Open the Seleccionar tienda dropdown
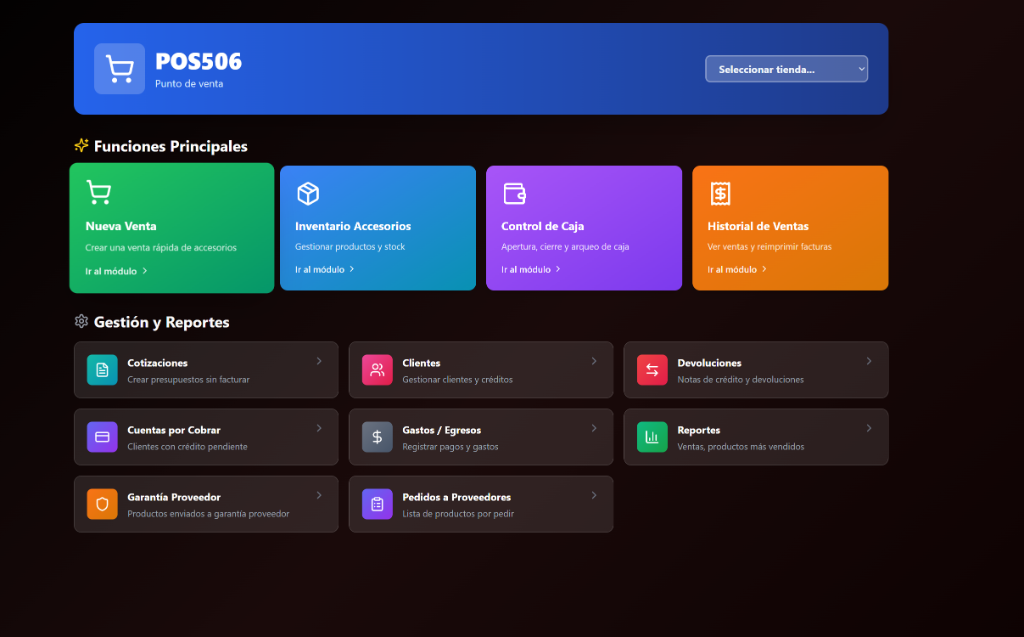This screenshot has height=637, width=1024. pos(786,69)
